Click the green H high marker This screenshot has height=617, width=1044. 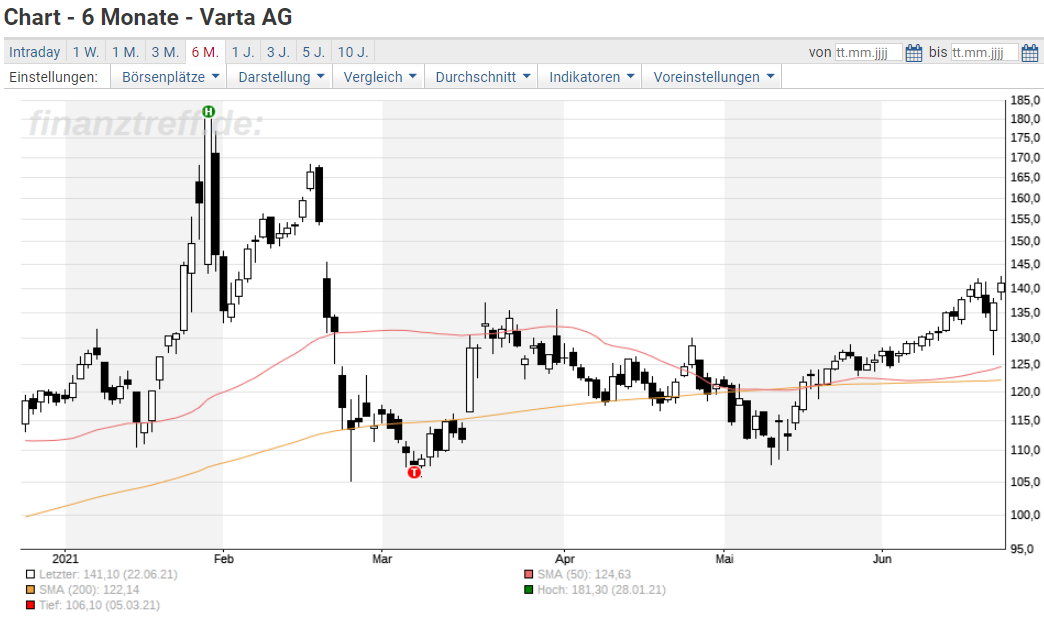[208, 111]
